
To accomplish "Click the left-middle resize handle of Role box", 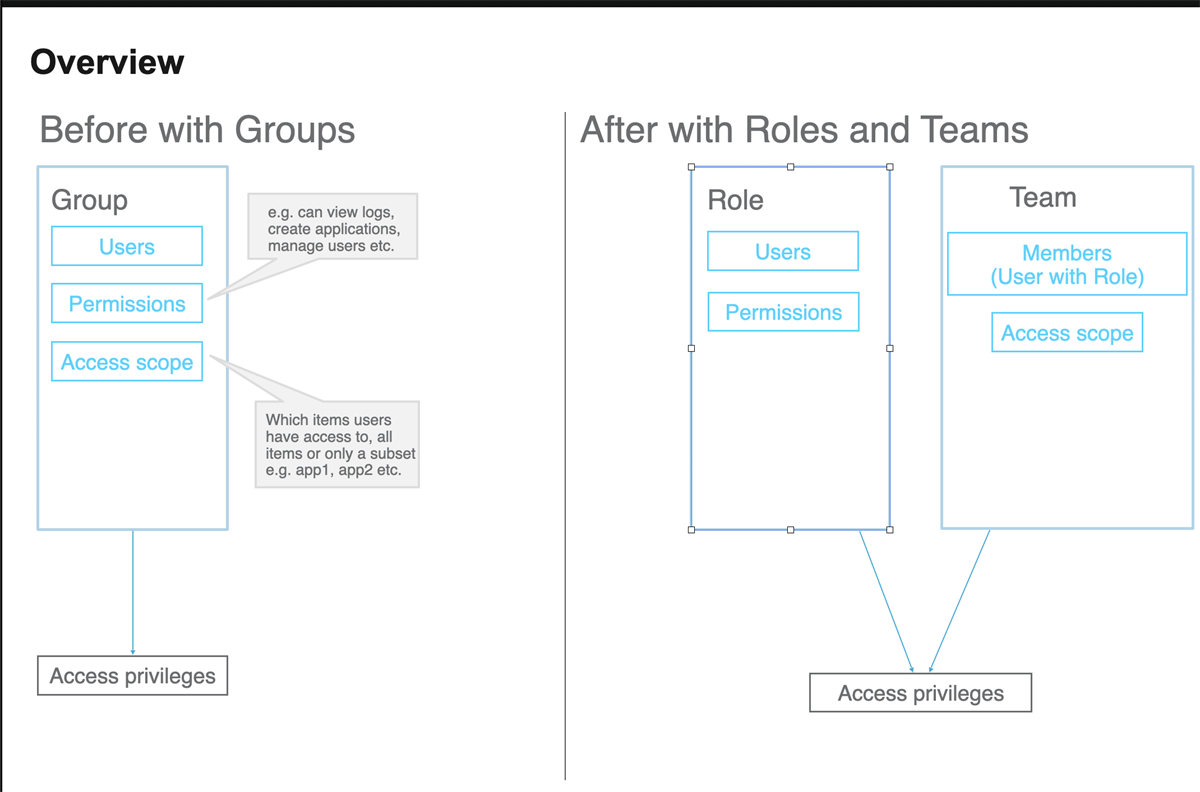I will point(691,348).
